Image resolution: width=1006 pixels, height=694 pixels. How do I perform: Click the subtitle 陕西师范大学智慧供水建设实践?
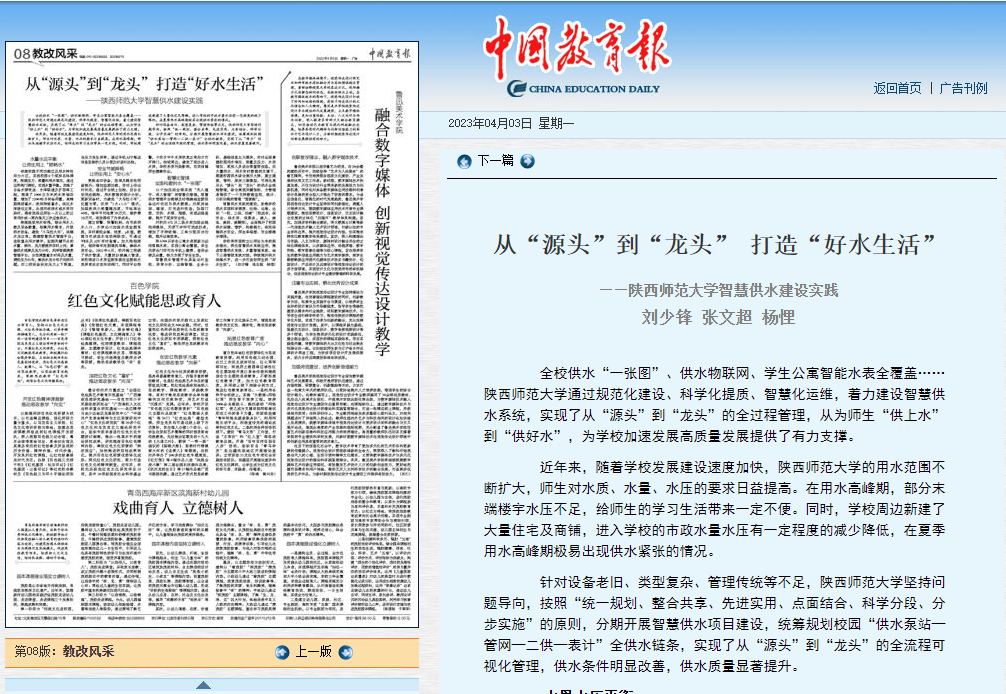tap(719, 291)
